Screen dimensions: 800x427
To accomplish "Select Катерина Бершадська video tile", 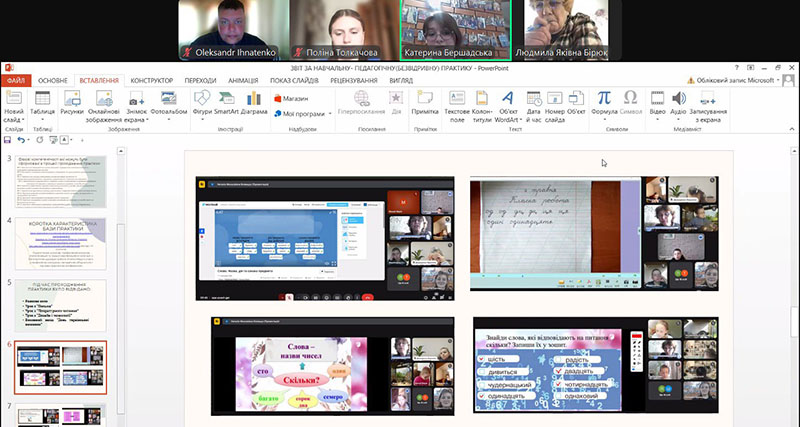I will [456, 30].
